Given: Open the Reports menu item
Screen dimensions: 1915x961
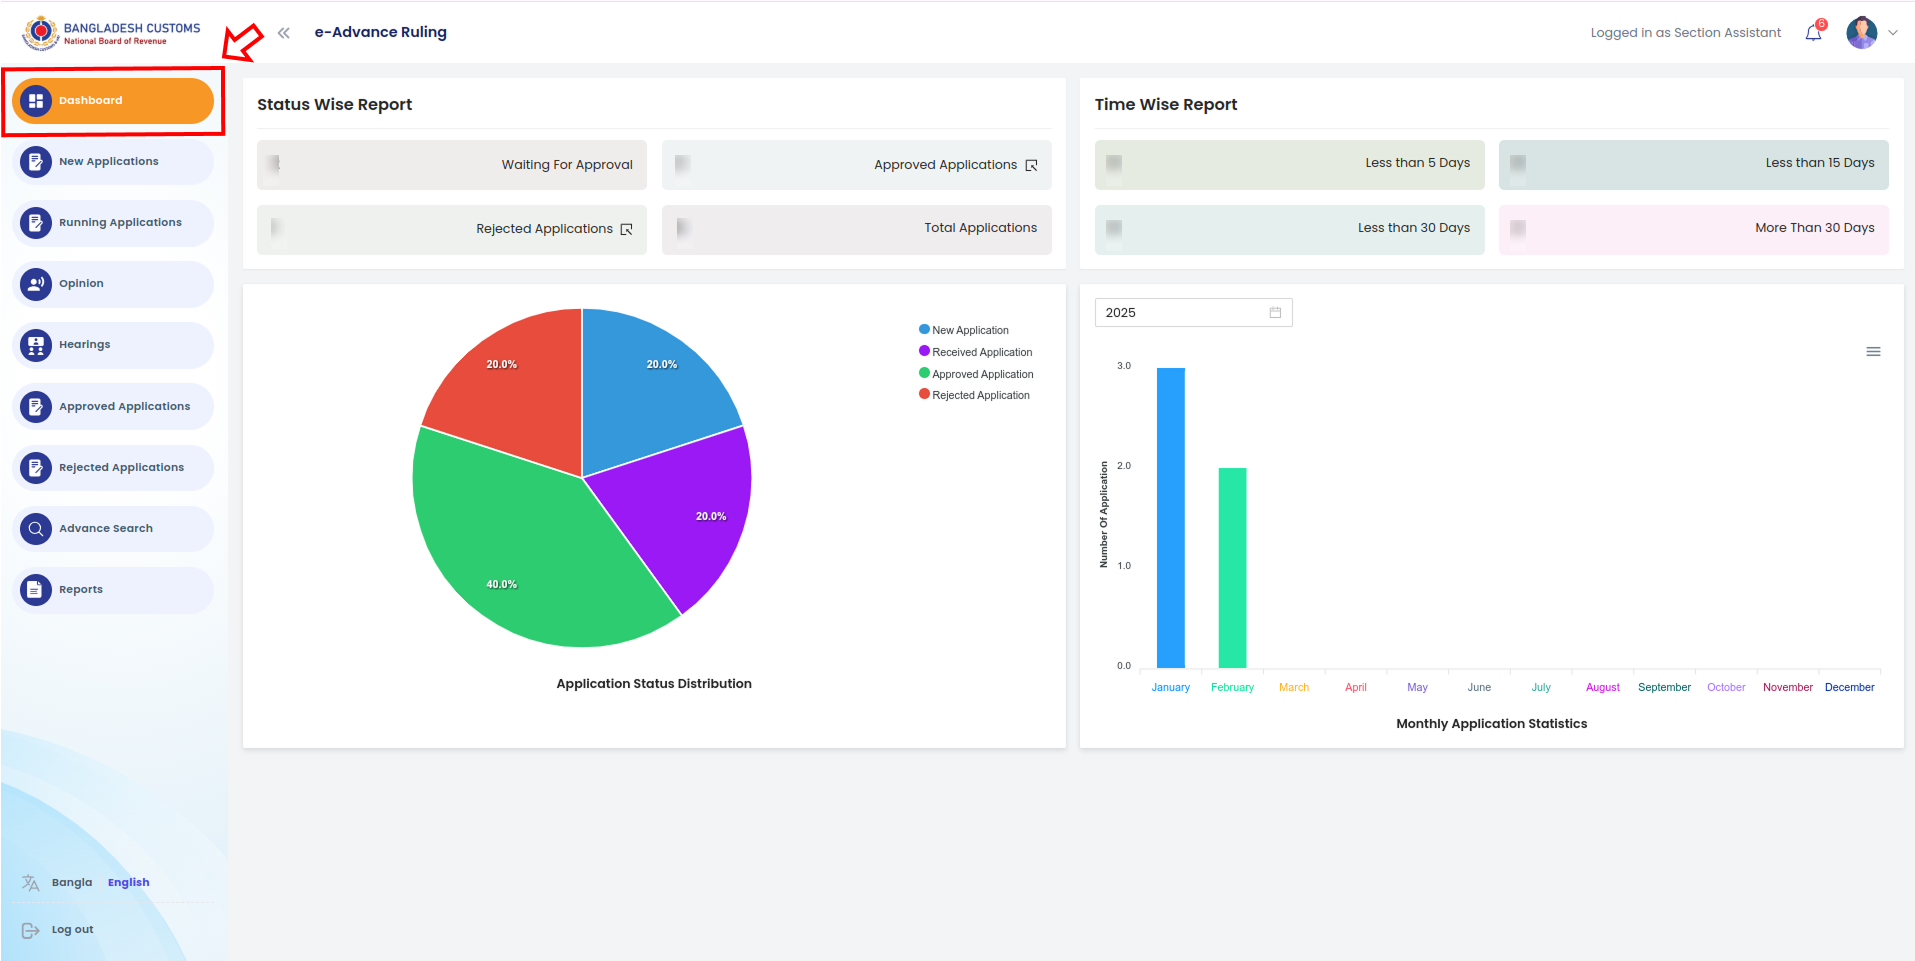Looking at the screenshot, I should pyautogui.click(x=113, y=590).
